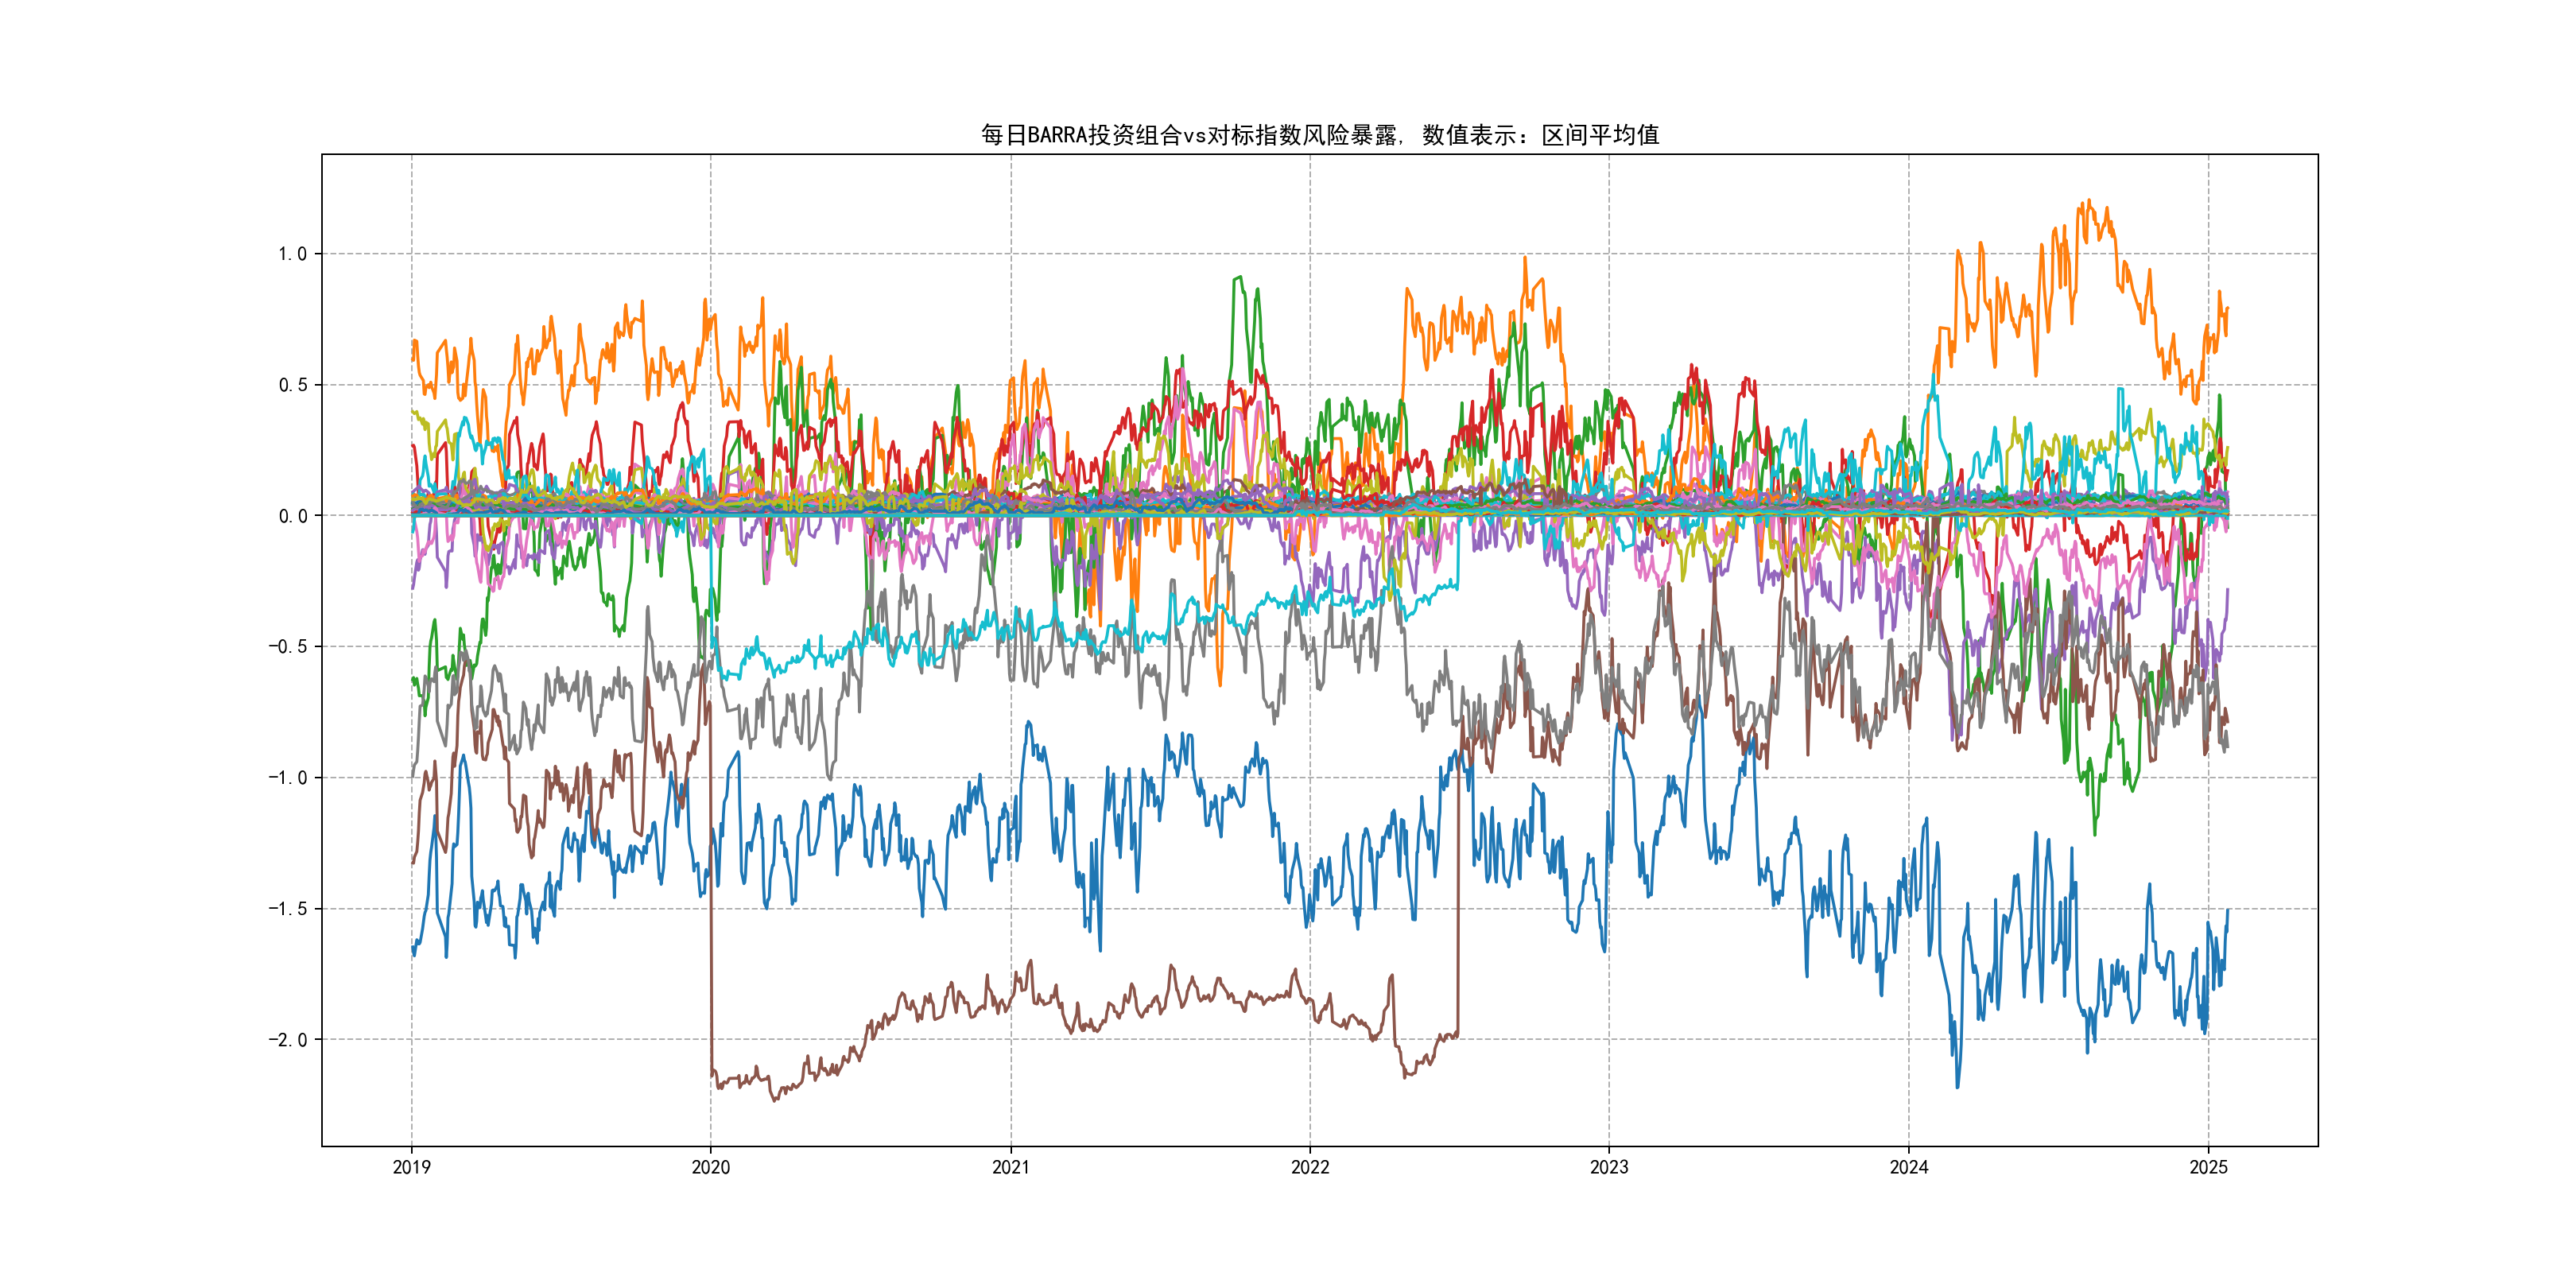Viewport: 2576px width, 1288px height.
Task: Click the -1.5 y-axis tick label
Action: [x=288, y=909]
